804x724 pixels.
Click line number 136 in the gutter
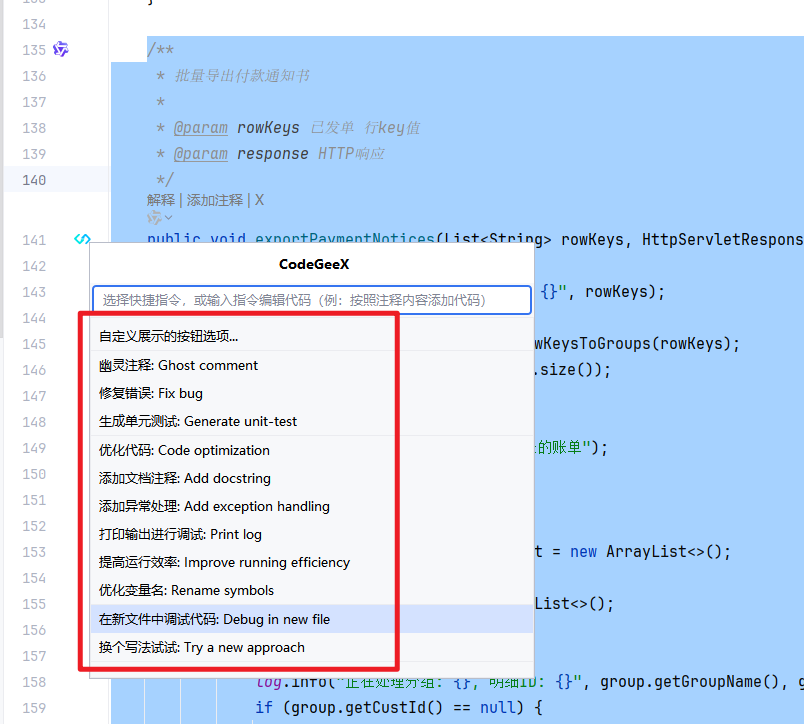[x=34, y=76]
